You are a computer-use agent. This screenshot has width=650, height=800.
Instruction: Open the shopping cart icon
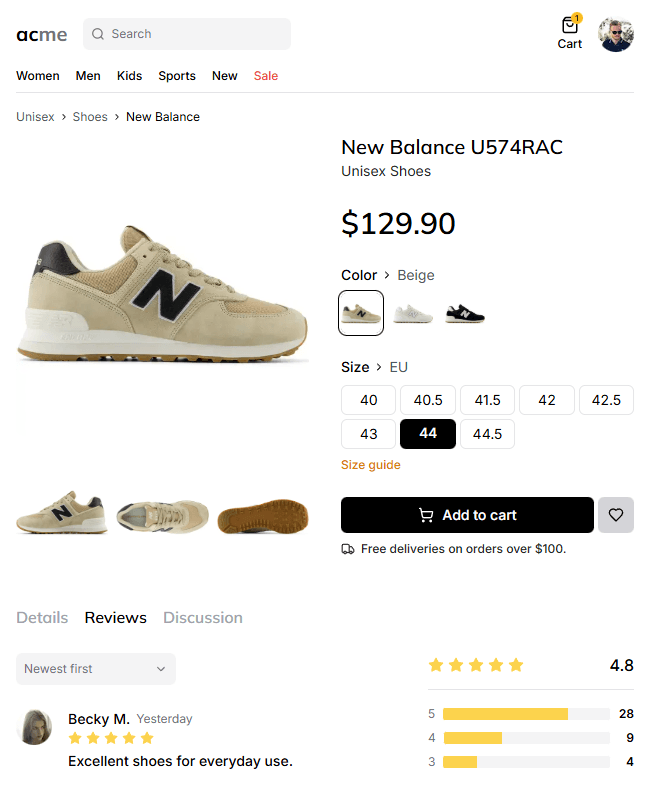570,27
